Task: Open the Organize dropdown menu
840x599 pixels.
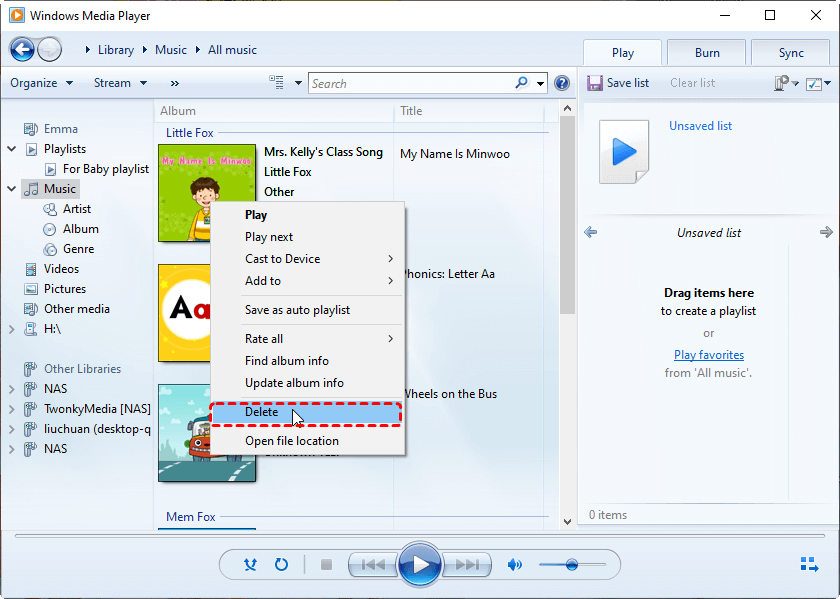Action: [x=41, y=83]
